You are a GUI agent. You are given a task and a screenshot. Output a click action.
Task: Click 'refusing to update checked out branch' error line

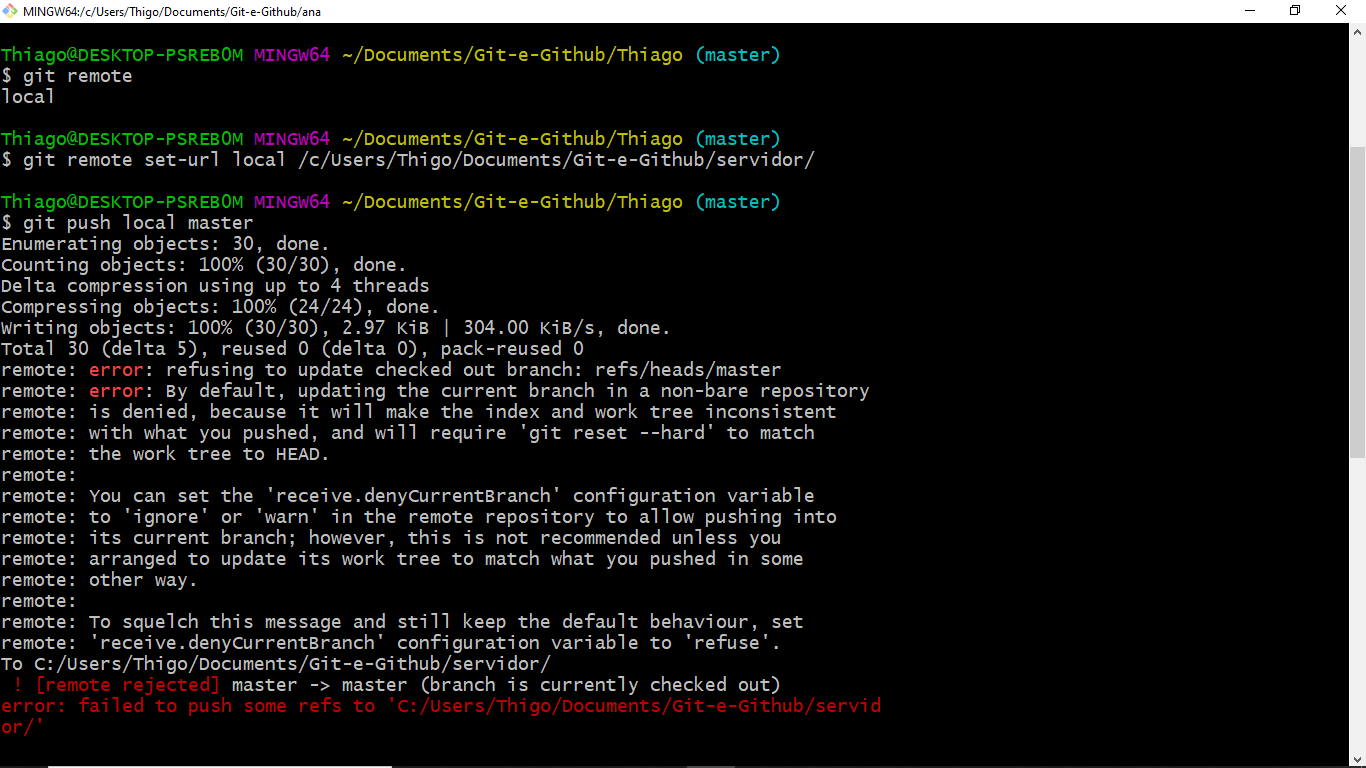click(391, 370)
